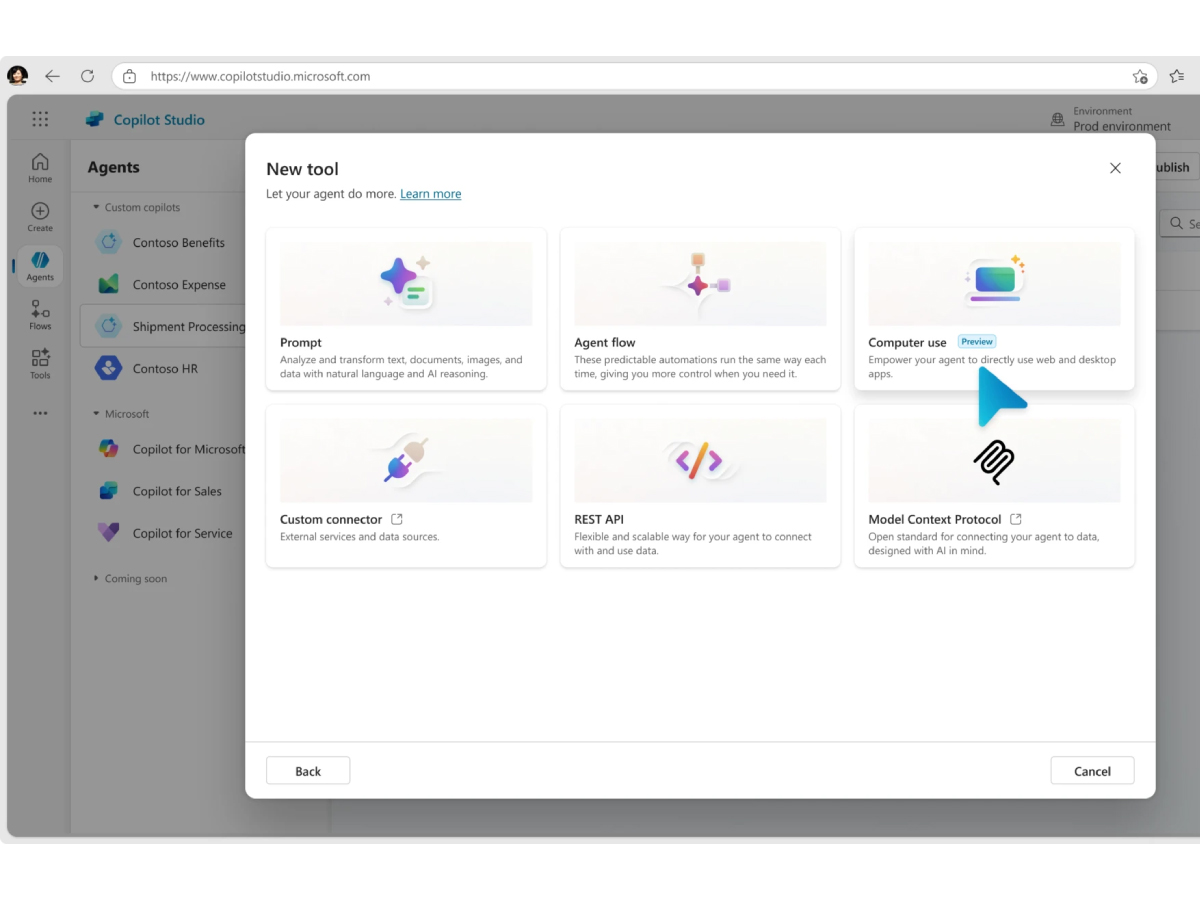This screenshot has height=900, width=1200.
Task: Open the more options ellipsis in sidebar
Action: tap(40, 413)
